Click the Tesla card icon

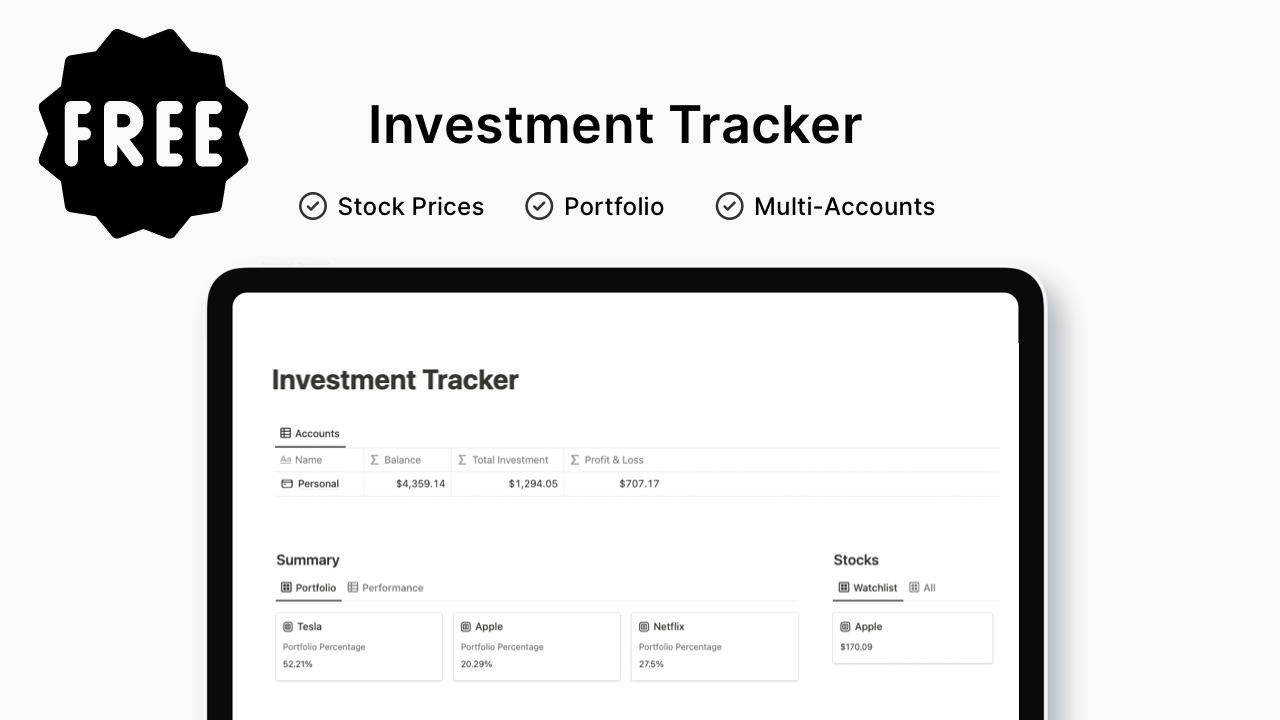(x=288, y=627)
